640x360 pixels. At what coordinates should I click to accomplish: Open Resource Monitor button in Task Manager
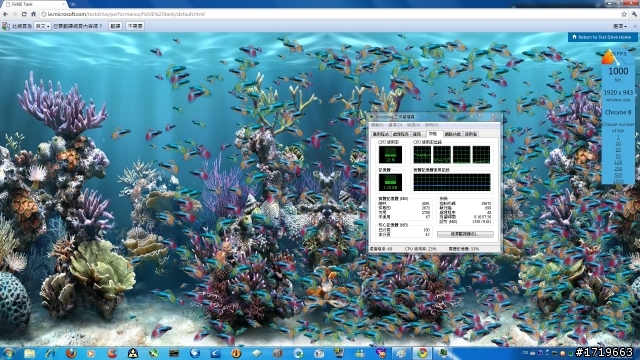[x=465, y=234]
